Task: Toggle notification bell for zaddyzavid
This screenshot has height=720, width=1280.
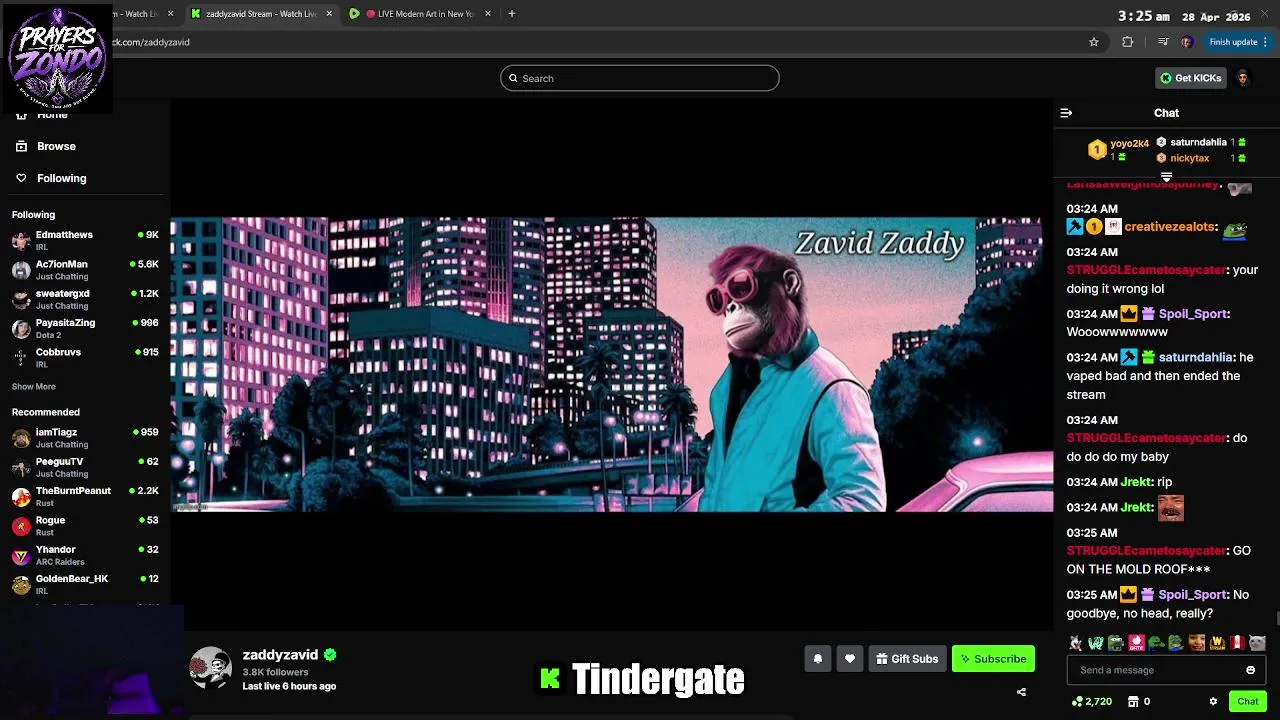Action: [x=817, y=659]
